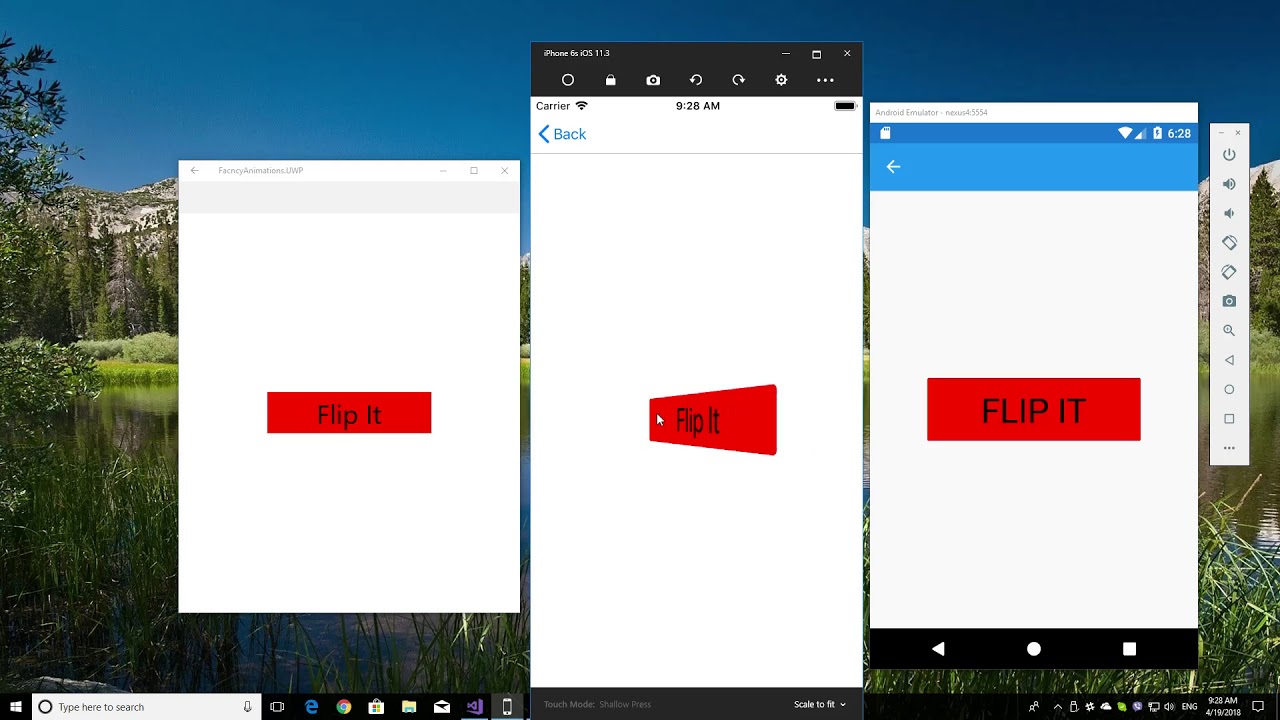
Task: Open Microsoft Store from taskbar
Action: point(376,707)
